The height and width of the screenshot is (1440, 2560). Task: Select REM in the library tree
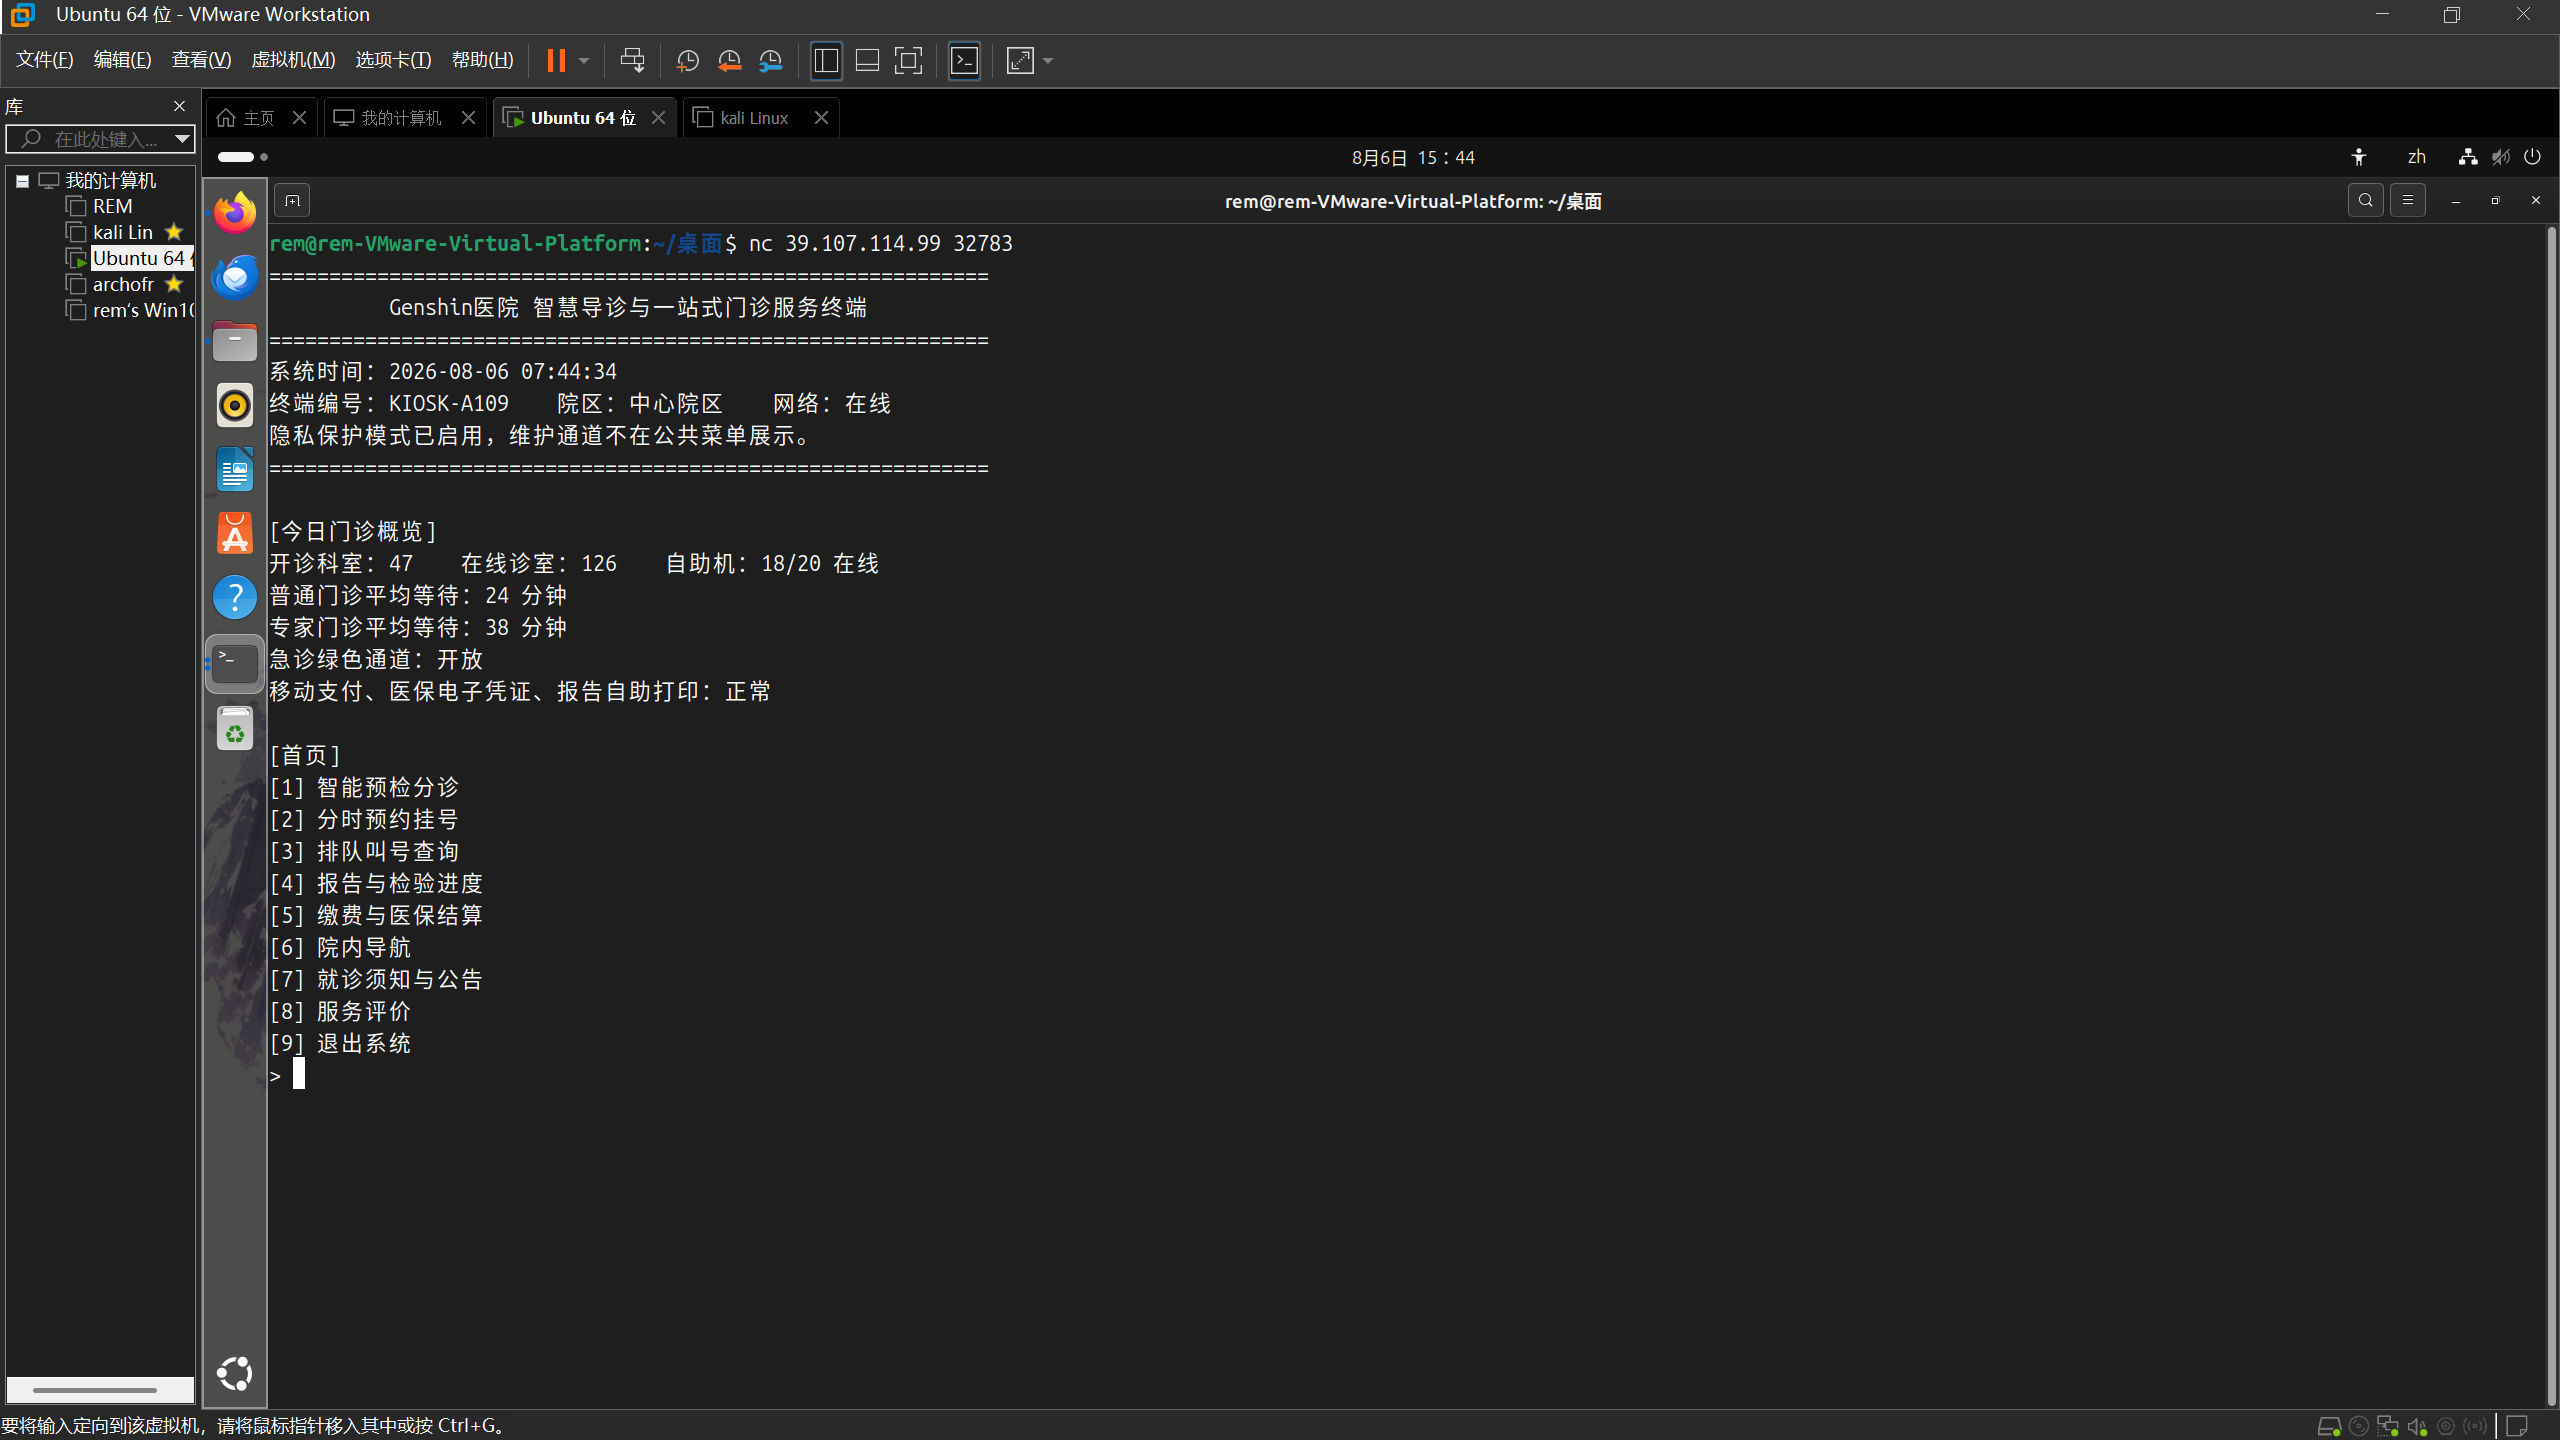point(112,206)
